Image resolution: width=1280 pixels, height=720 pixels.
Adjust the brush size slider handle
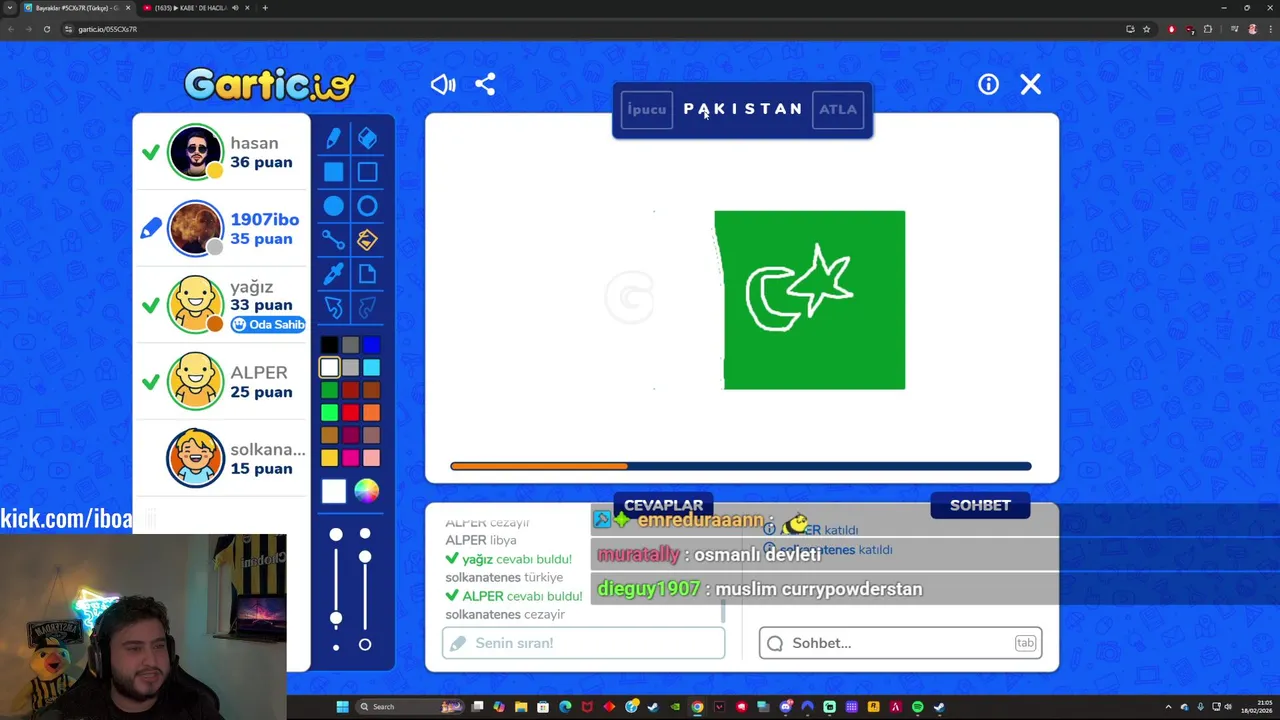coord(336,619)
